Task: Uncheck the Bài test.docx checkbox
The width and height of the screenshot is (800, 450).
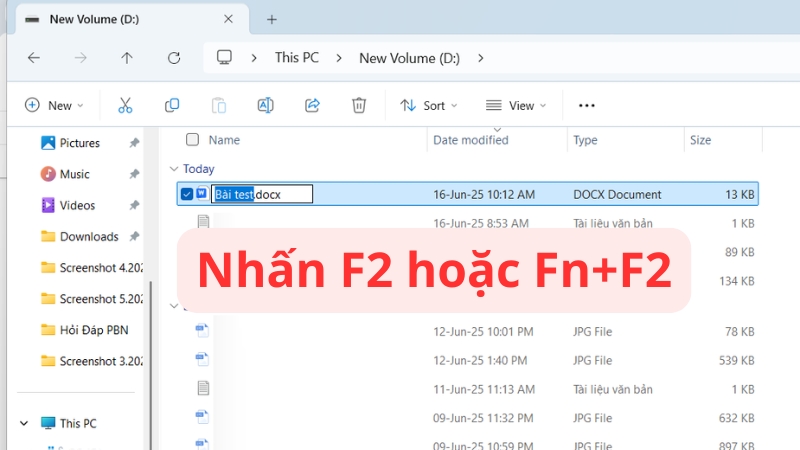Action: 187,194
